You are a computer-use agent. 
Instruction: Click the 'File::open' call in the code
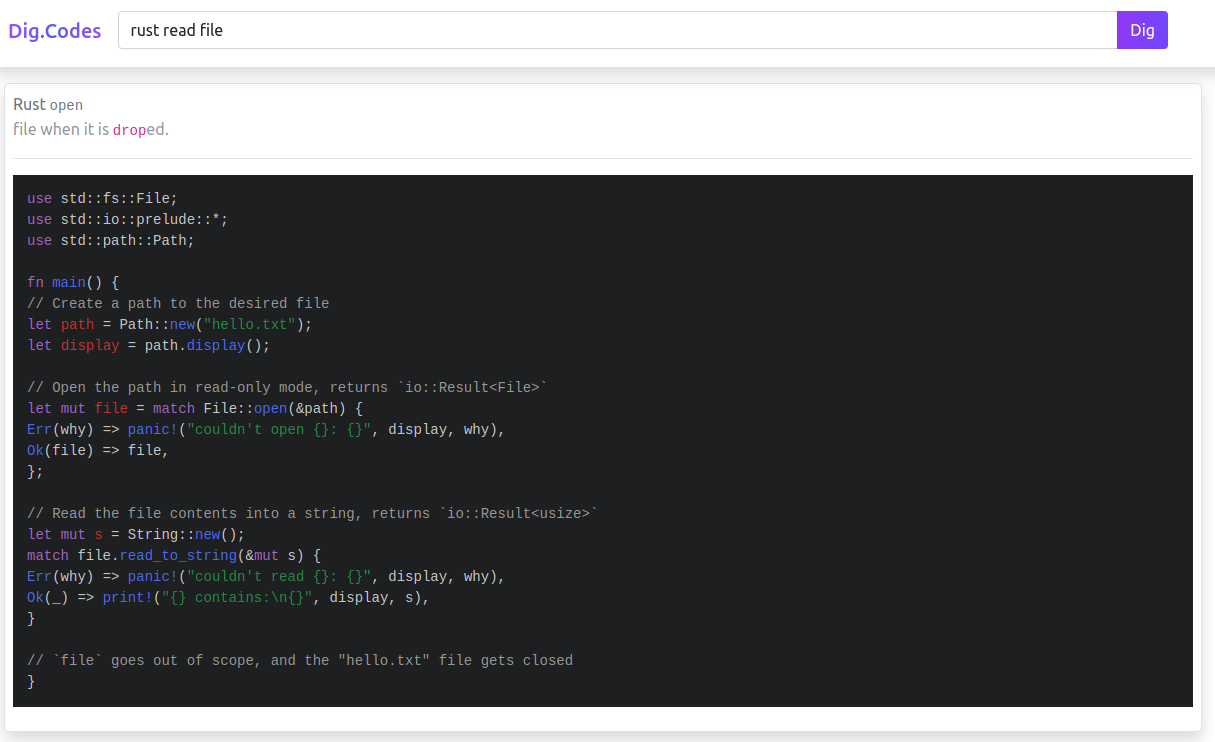tap(240, 408)
